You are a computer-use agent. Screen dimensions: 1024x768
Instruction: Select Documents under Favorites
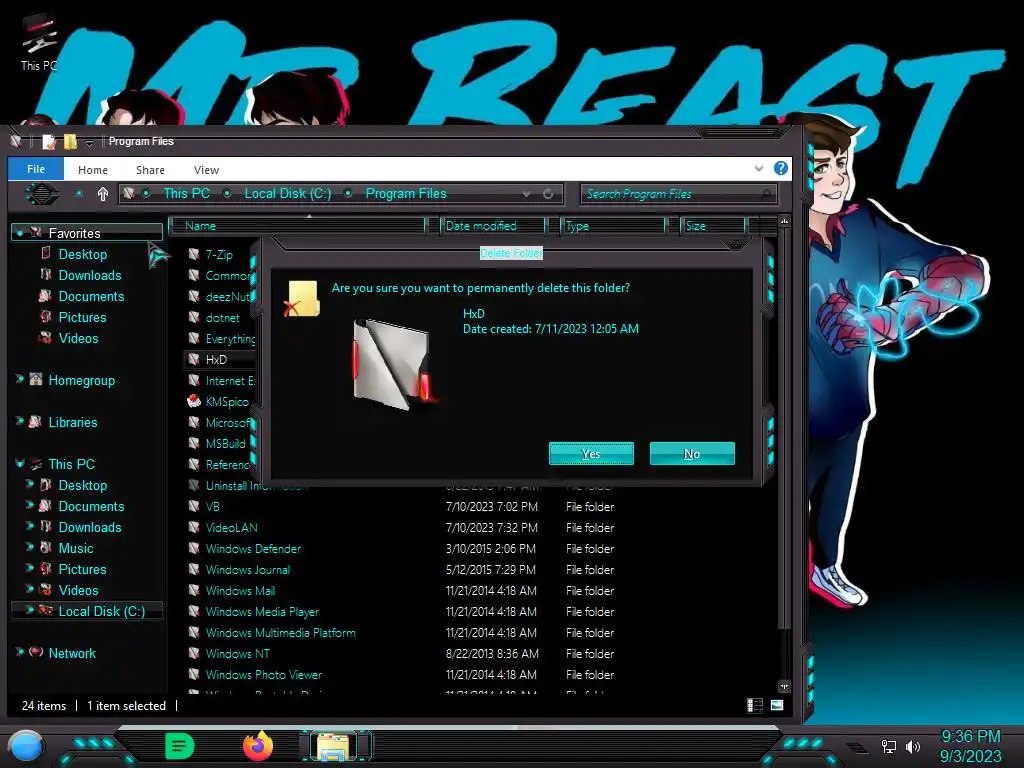coord(91,296)
